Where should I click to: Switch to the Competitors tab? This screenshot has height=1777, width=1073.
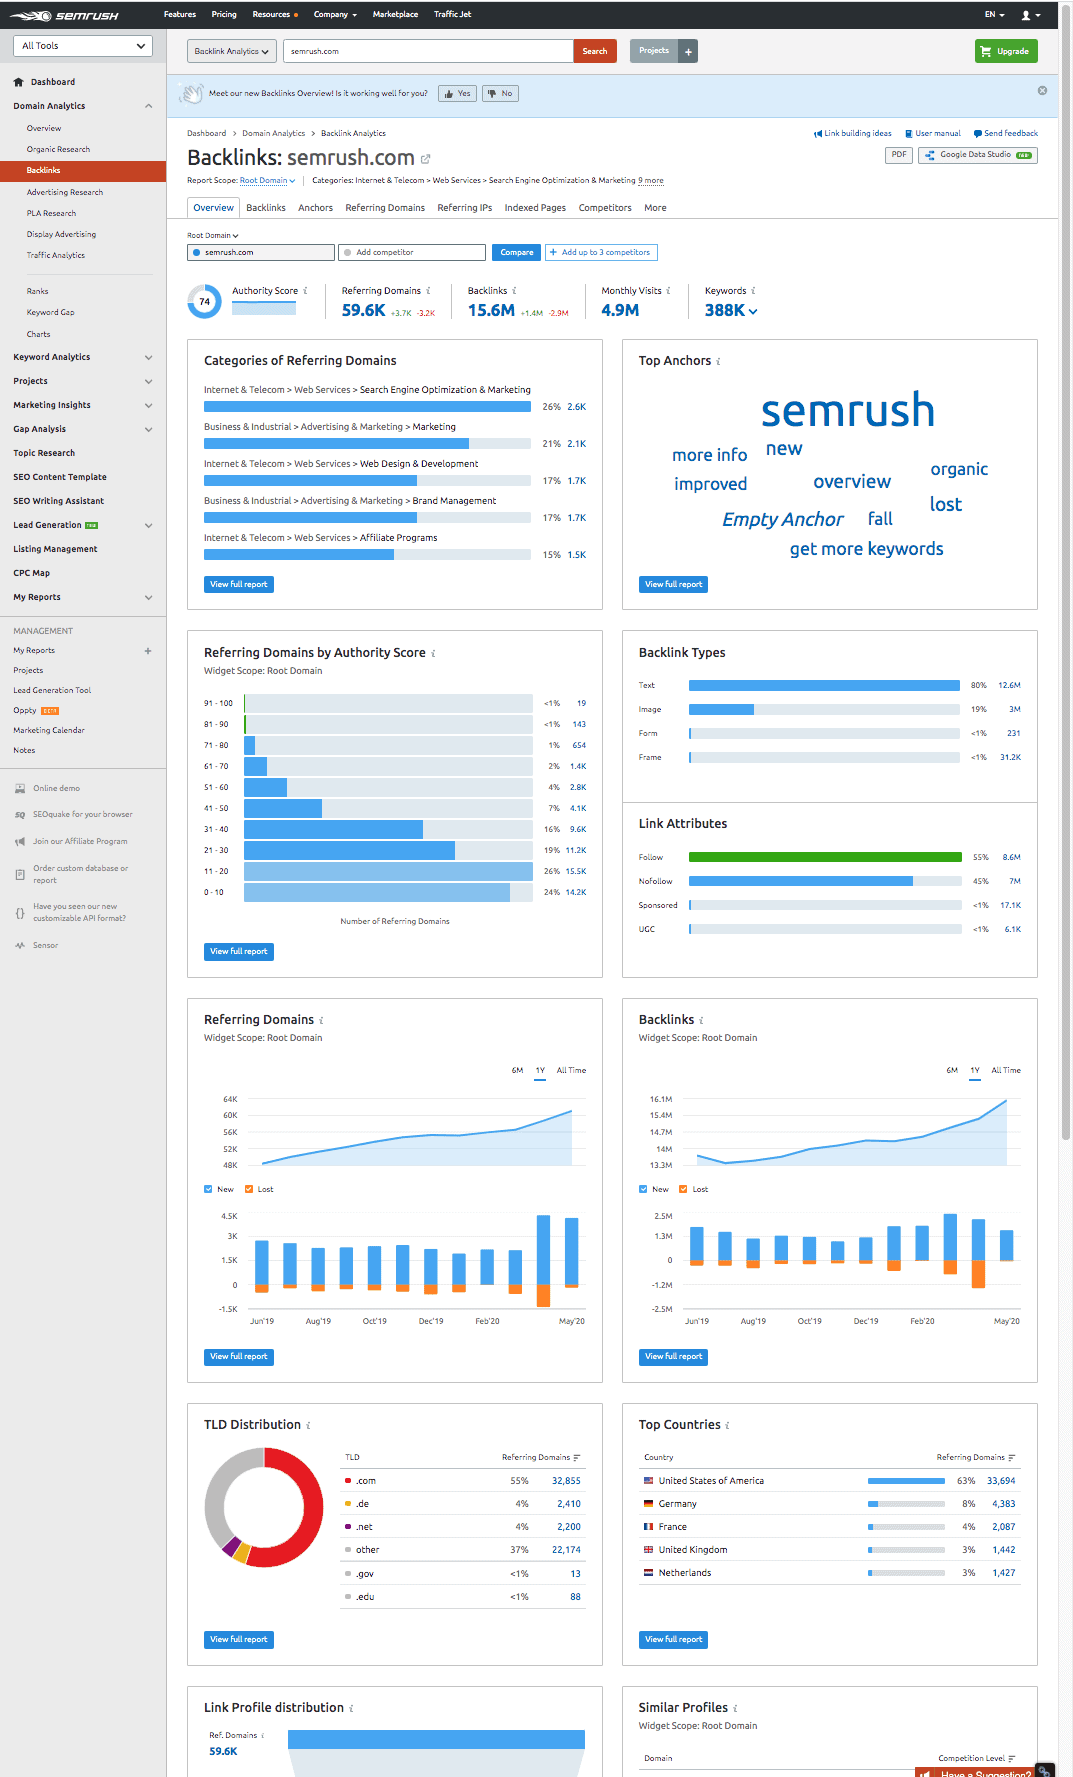605,208
